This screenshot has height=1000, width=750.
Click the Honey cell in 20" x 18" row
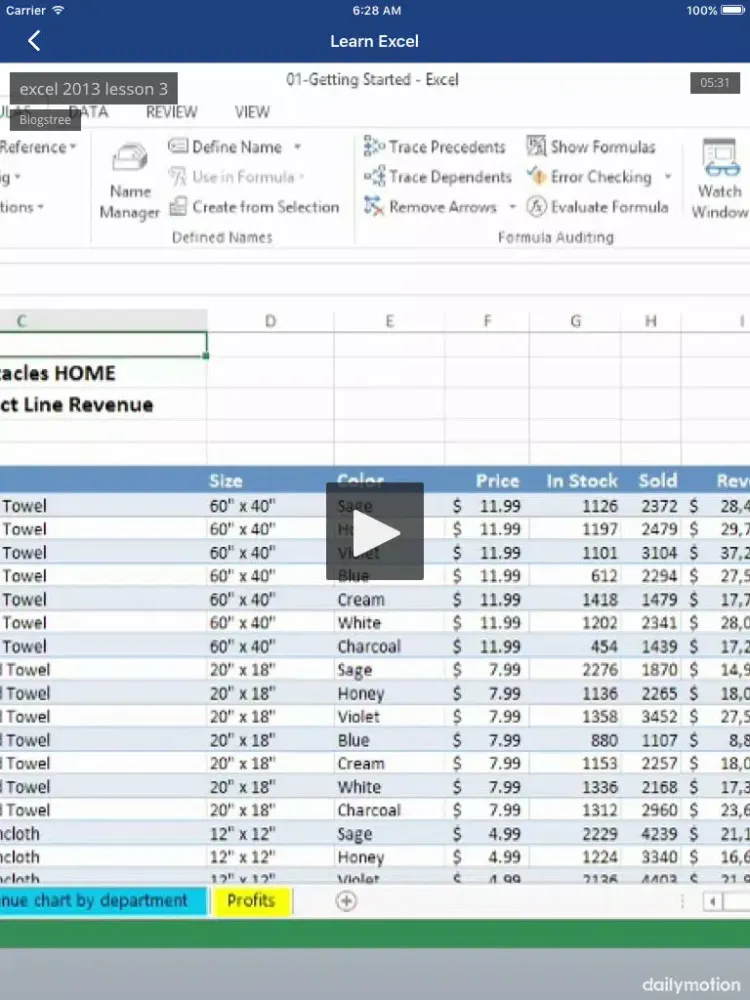click(x=361, y=693)
